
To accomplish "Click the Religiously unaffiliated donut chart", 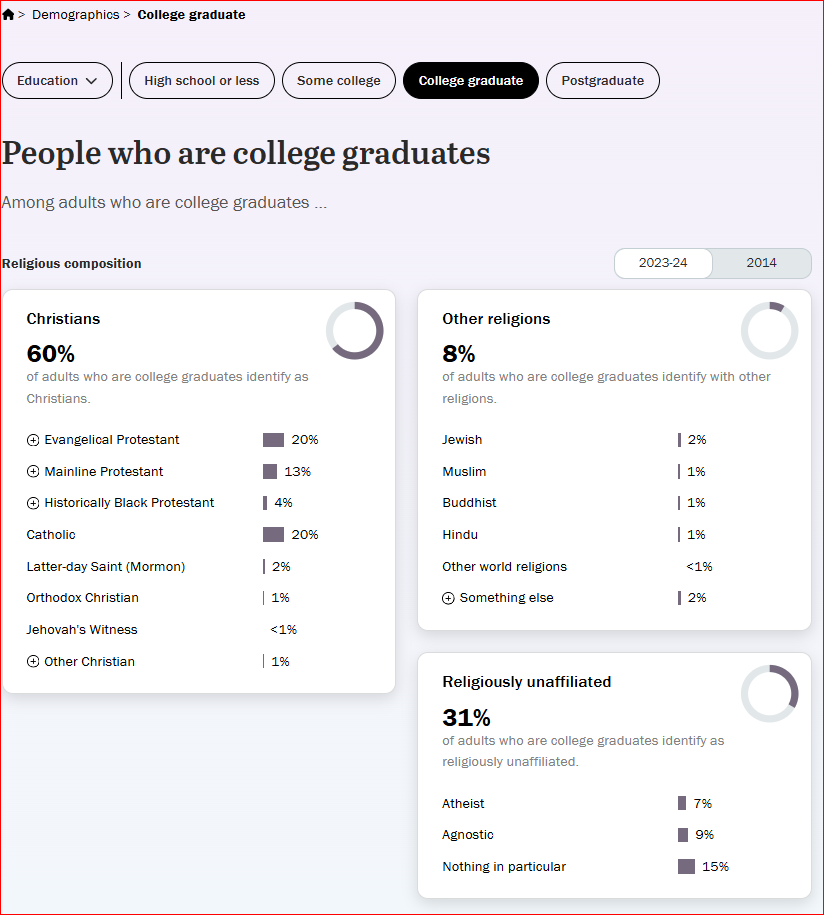I will [x=770, y=693].
